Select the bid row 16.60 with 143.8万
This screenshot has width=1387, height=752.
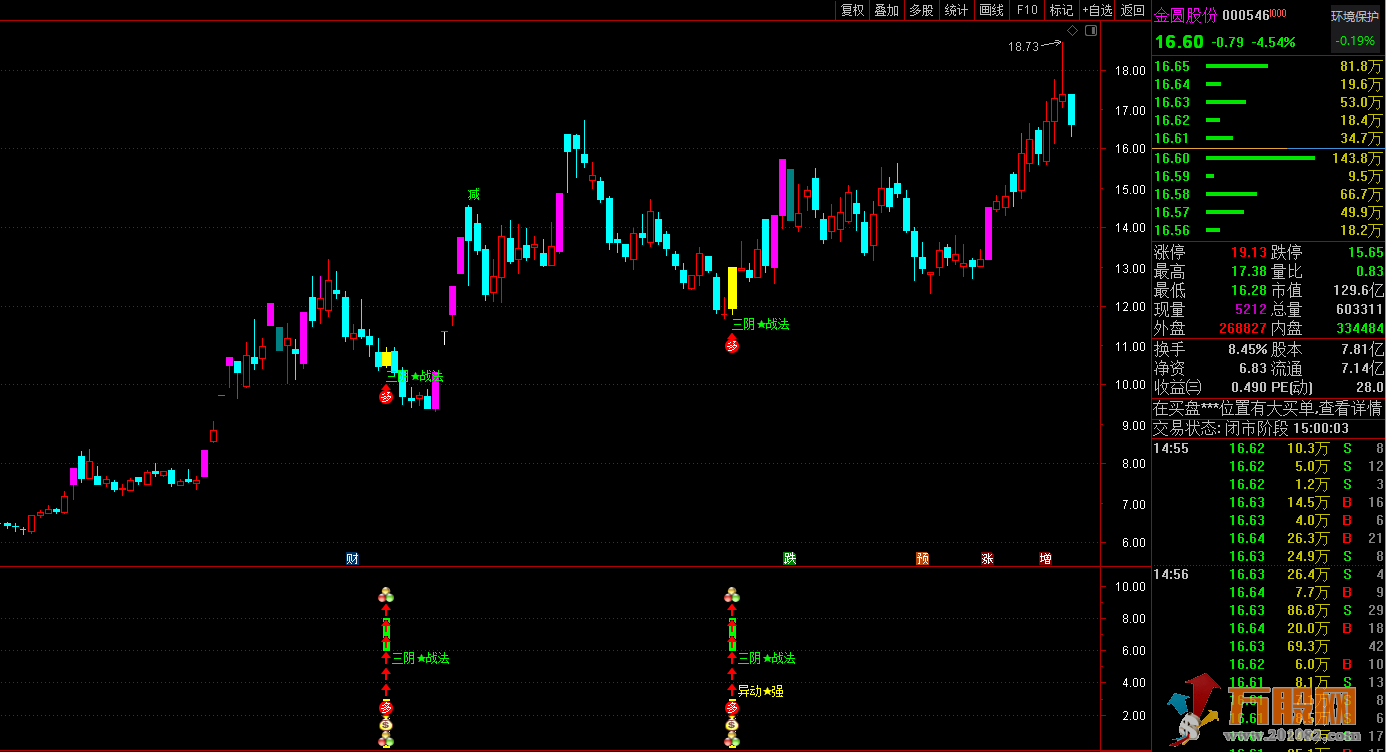tap(1268, 158)
